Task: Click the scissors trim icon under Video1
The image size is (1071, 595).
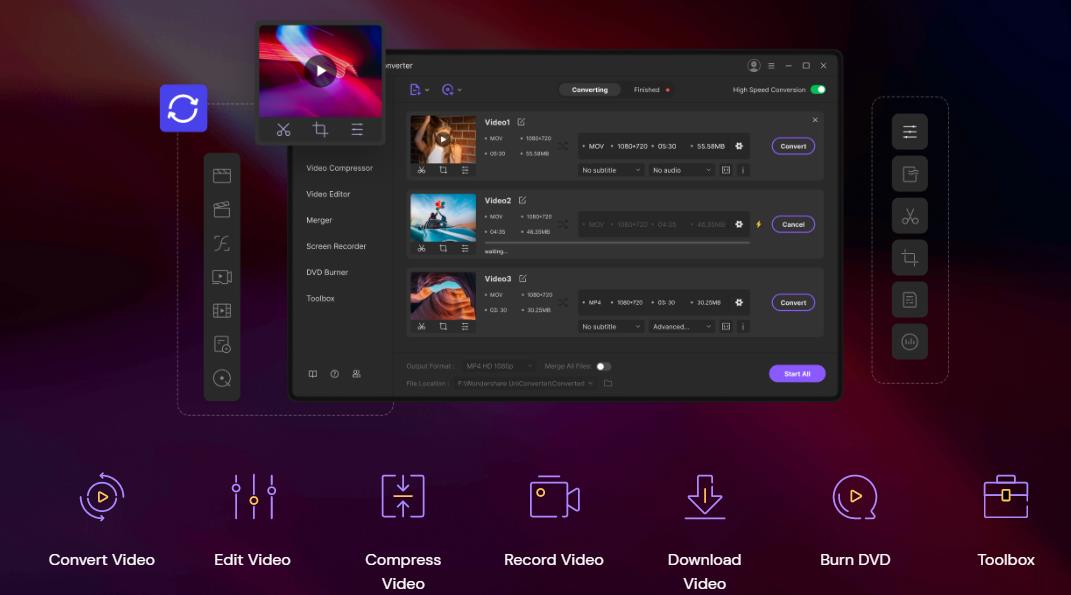Action: pyautogui.click(x=421, y=170)
